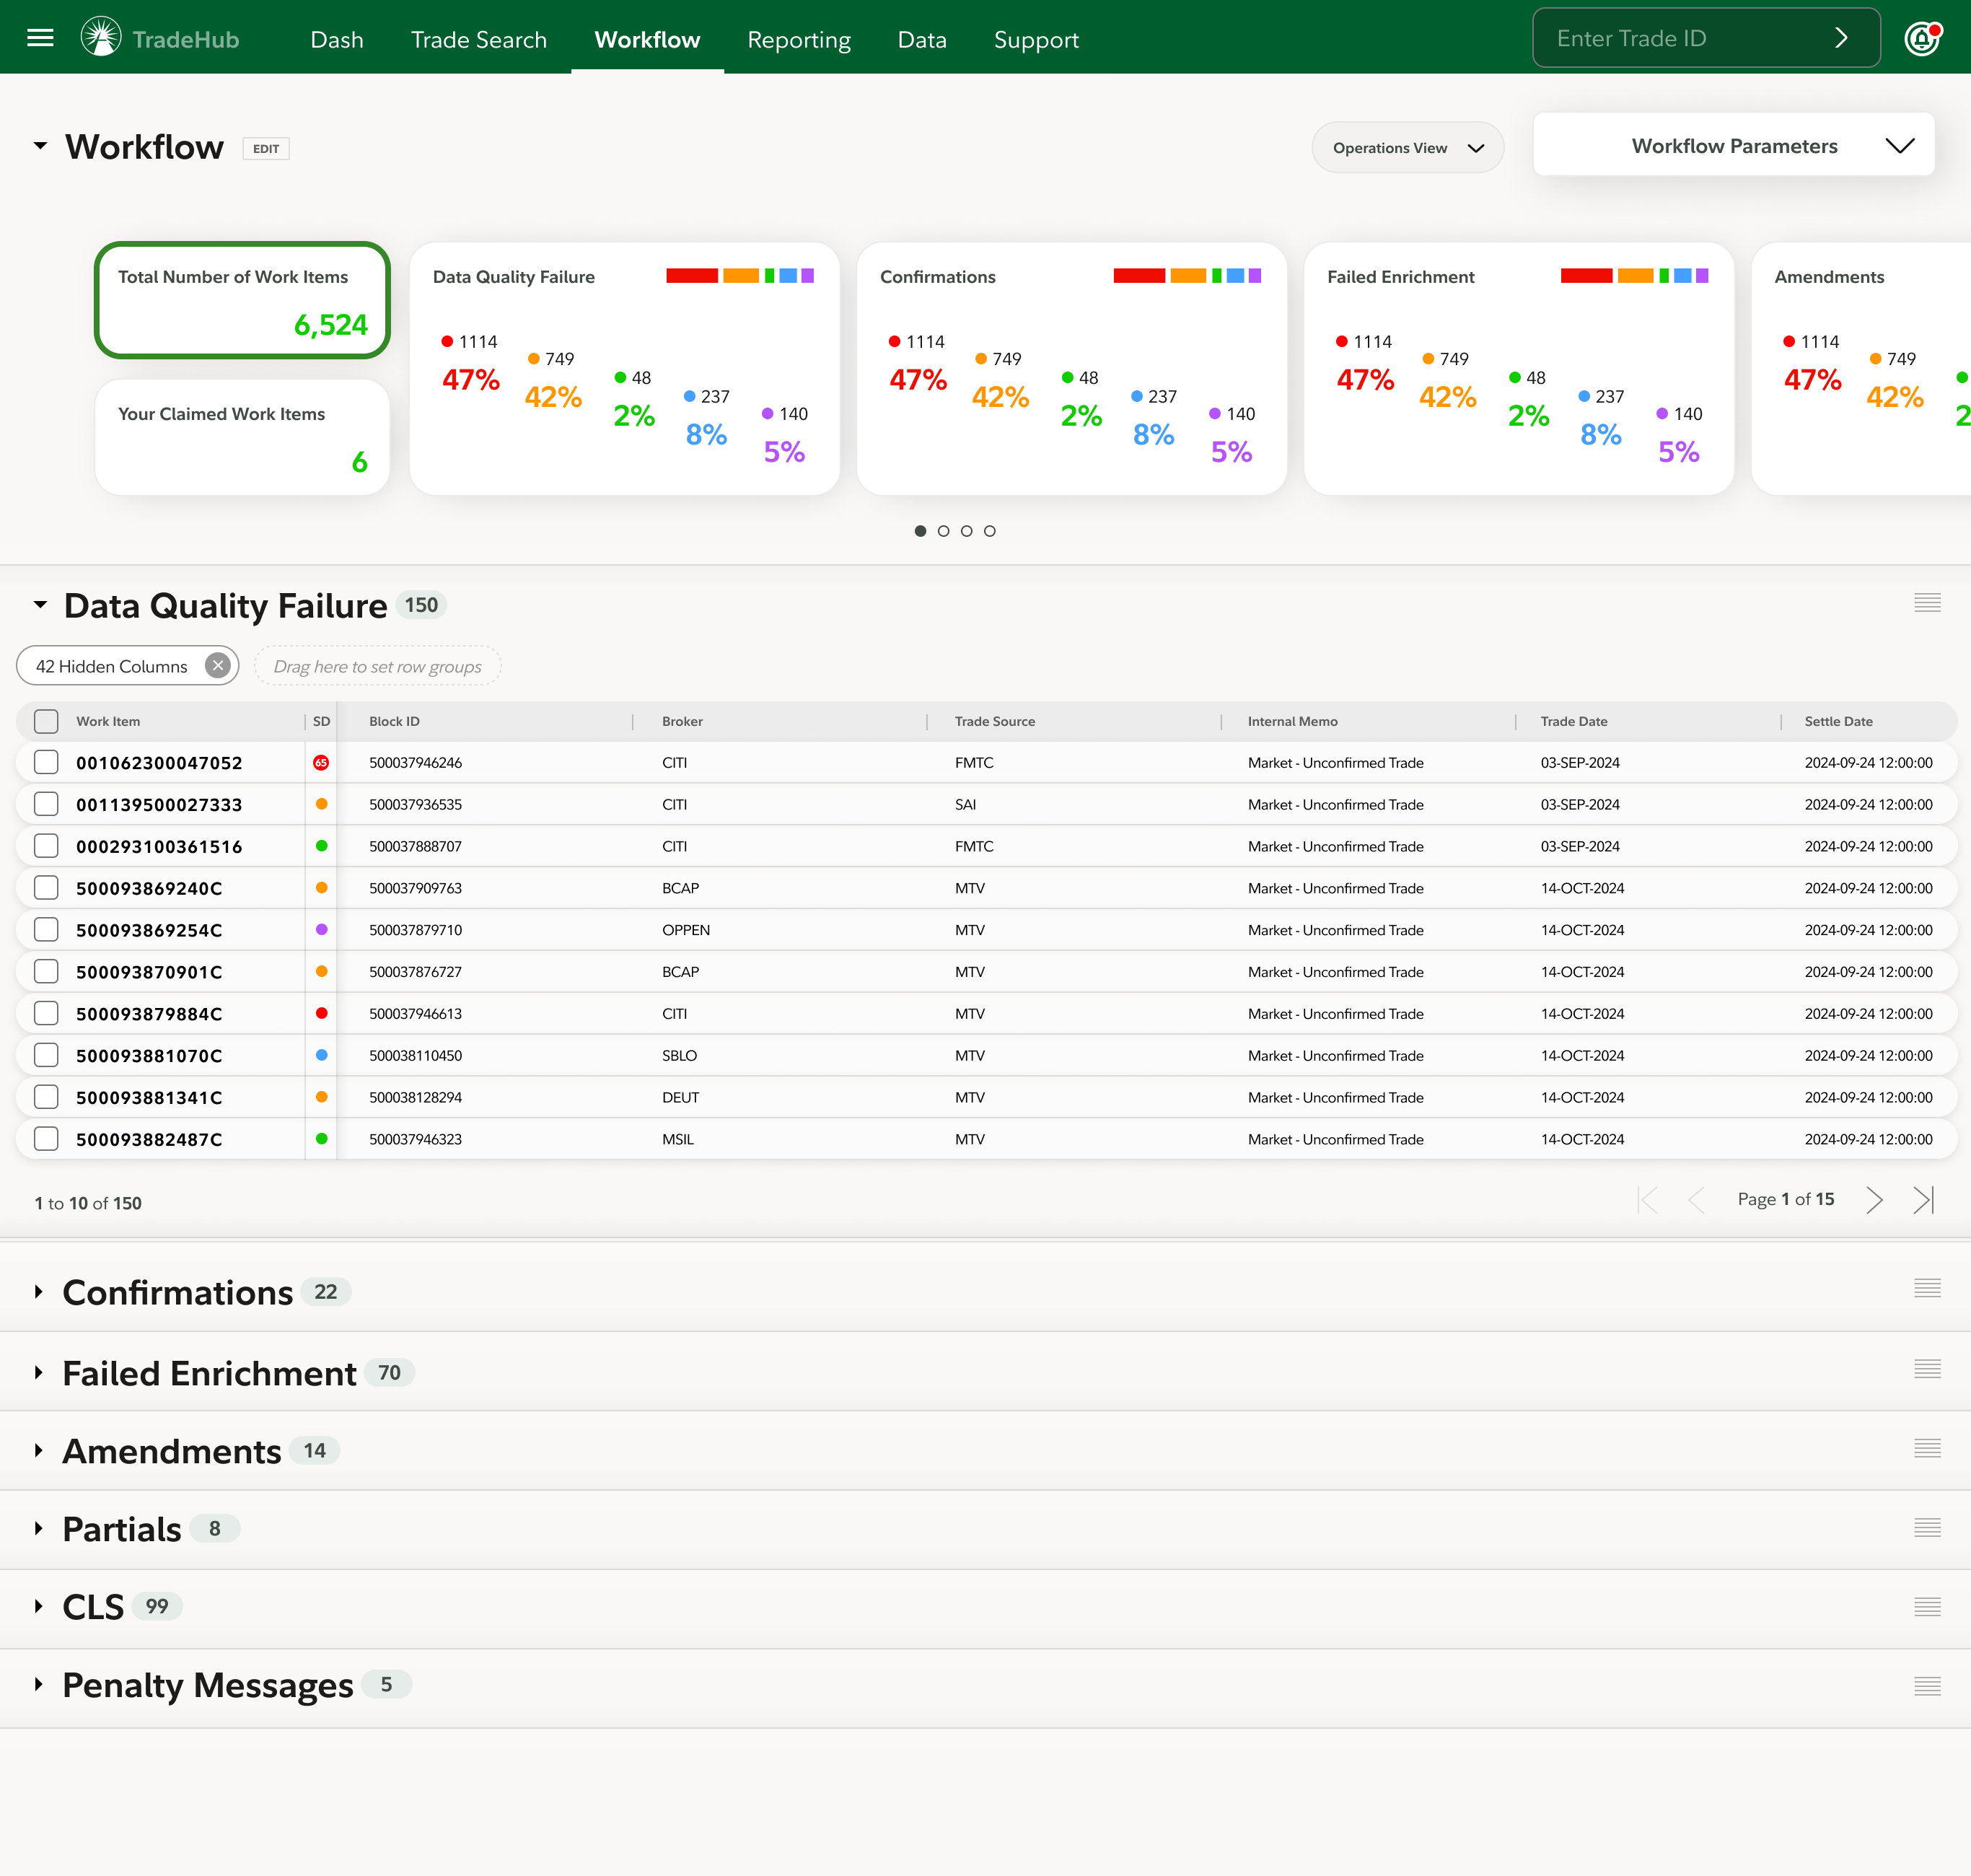Expand the Failed Enrichment section
Screen dimensions: 1971x1876
pos(39,1373)
